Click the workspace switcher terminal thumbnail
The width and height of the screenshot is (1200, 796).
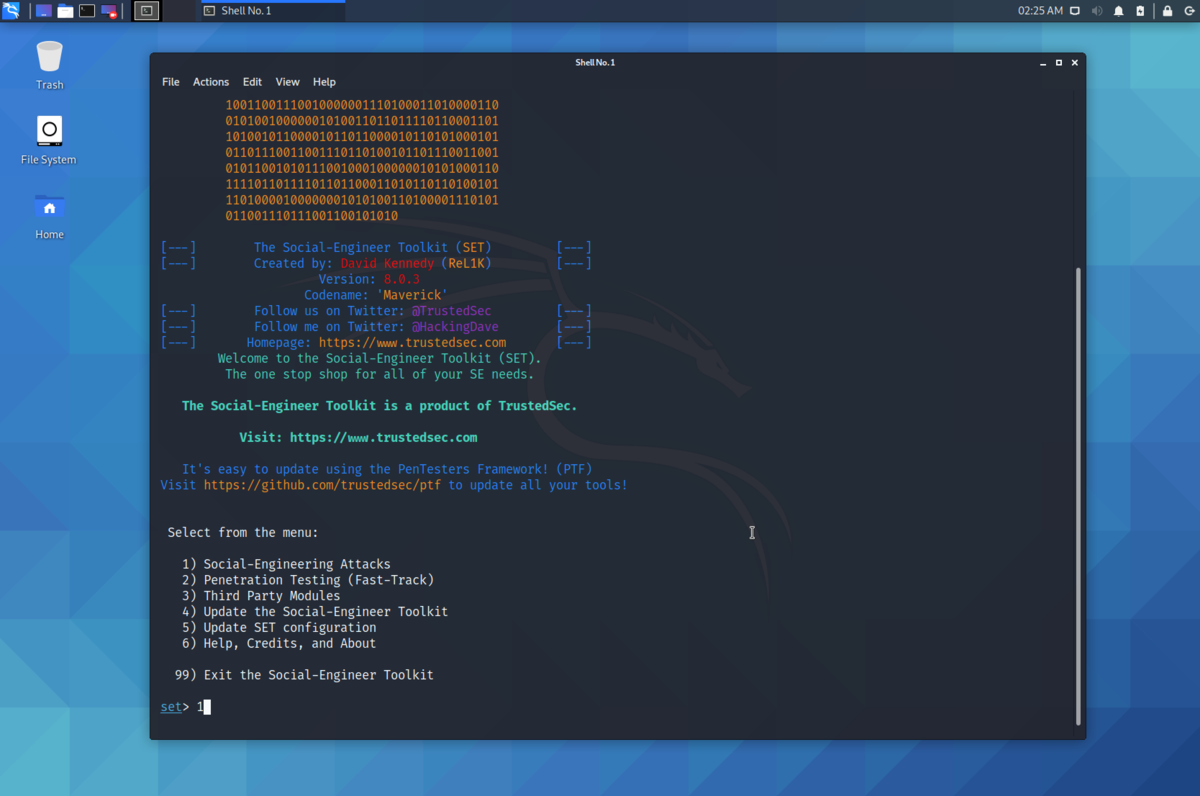coord(146,11)
